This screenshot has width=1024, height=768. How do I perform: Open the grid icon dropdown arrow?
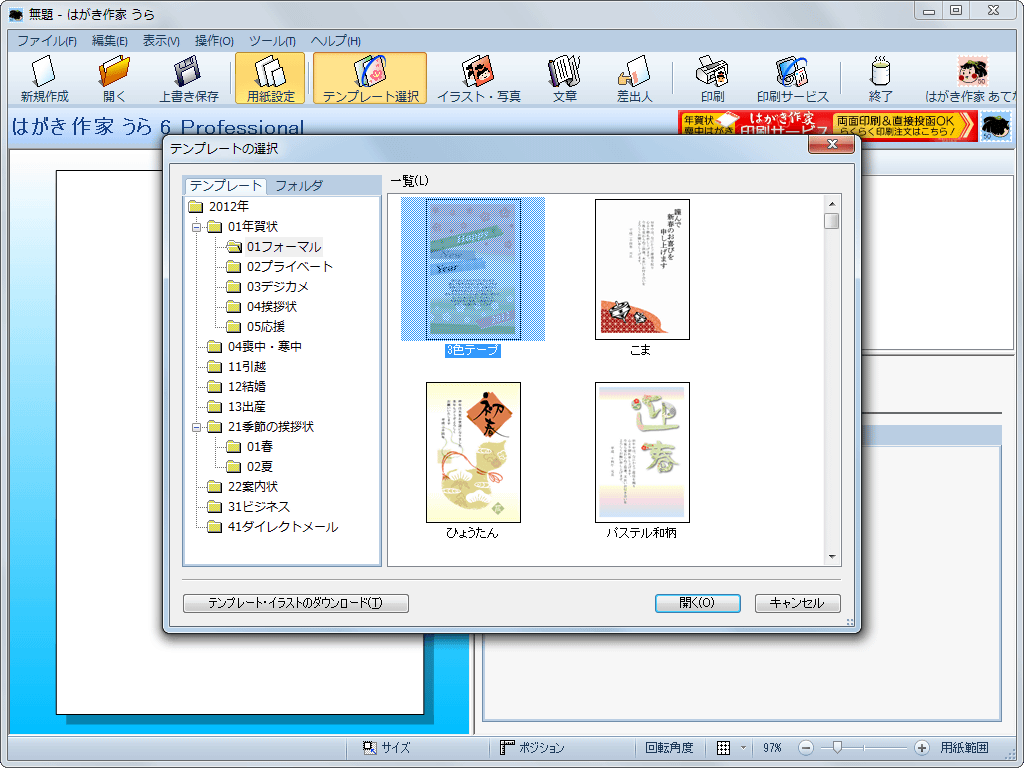[x=743, y=748]
